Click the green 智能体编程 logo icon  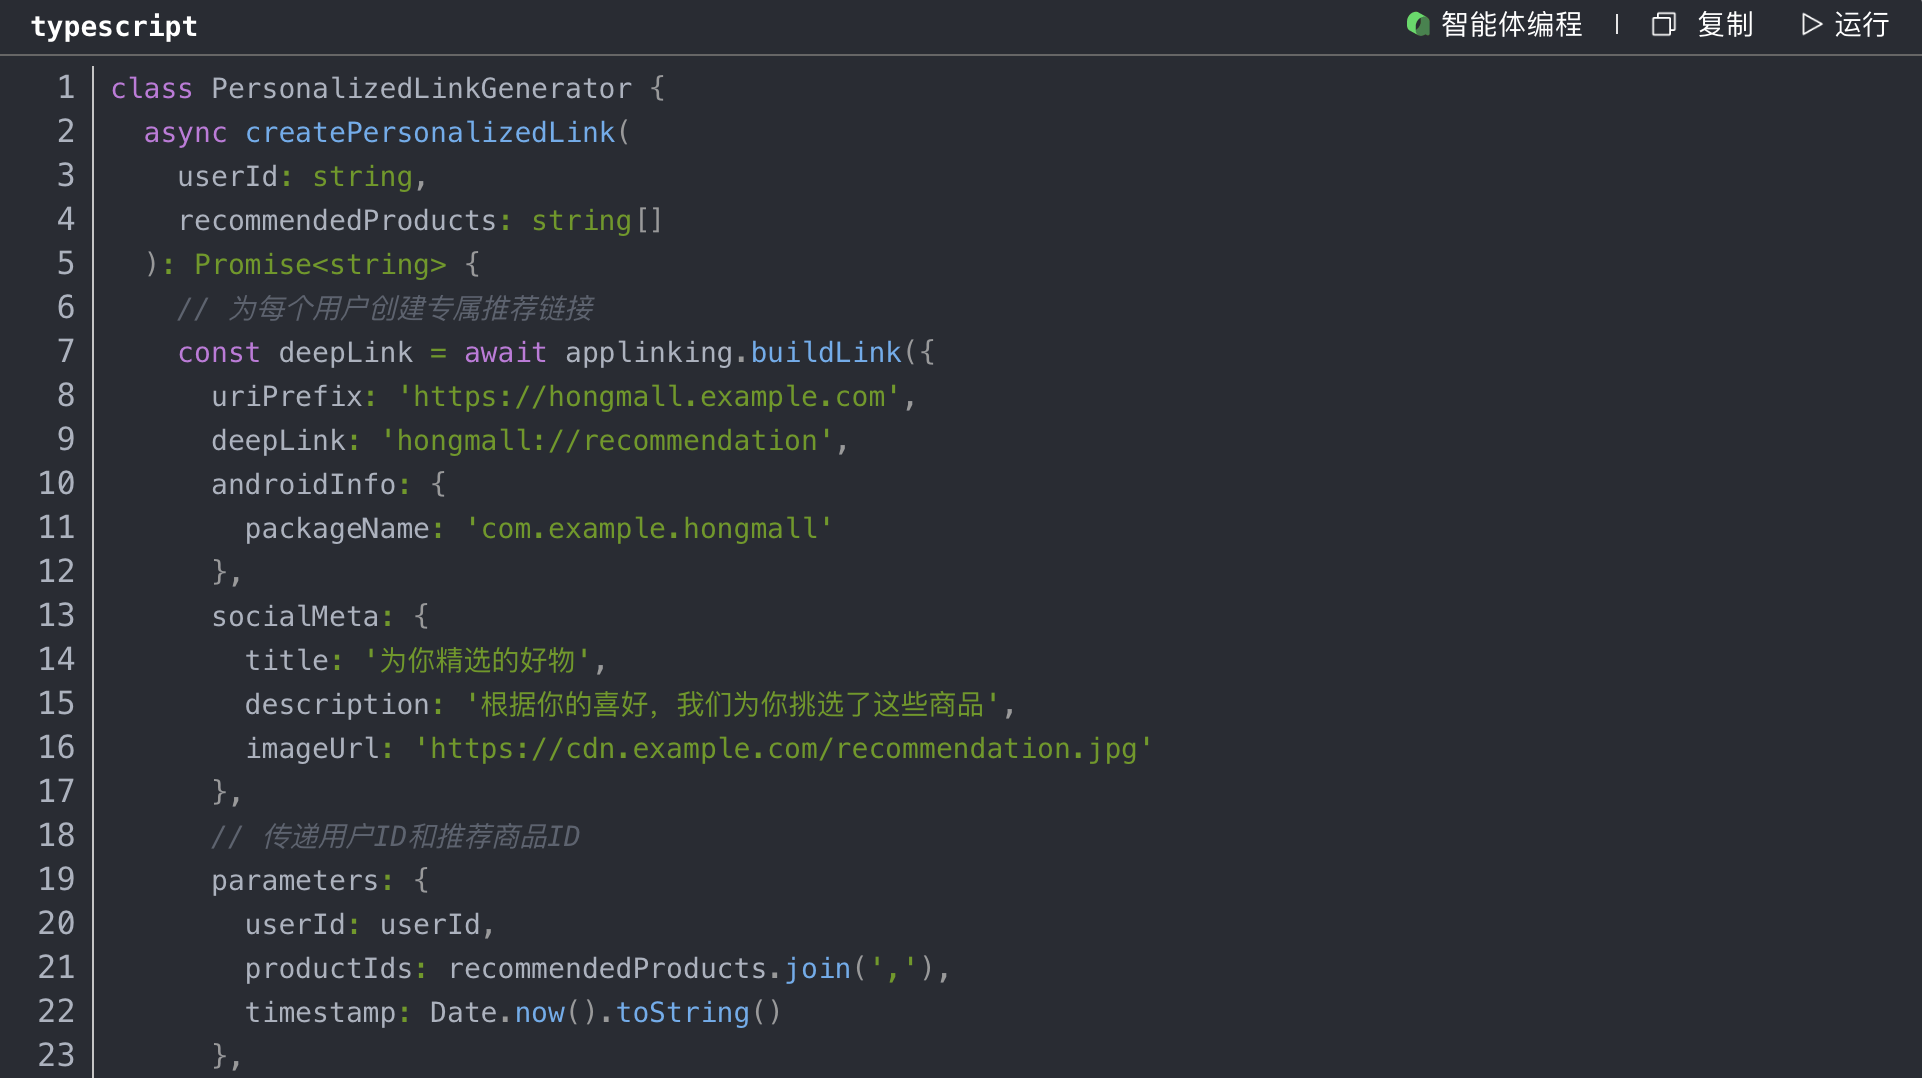[x=1417, y=24]
